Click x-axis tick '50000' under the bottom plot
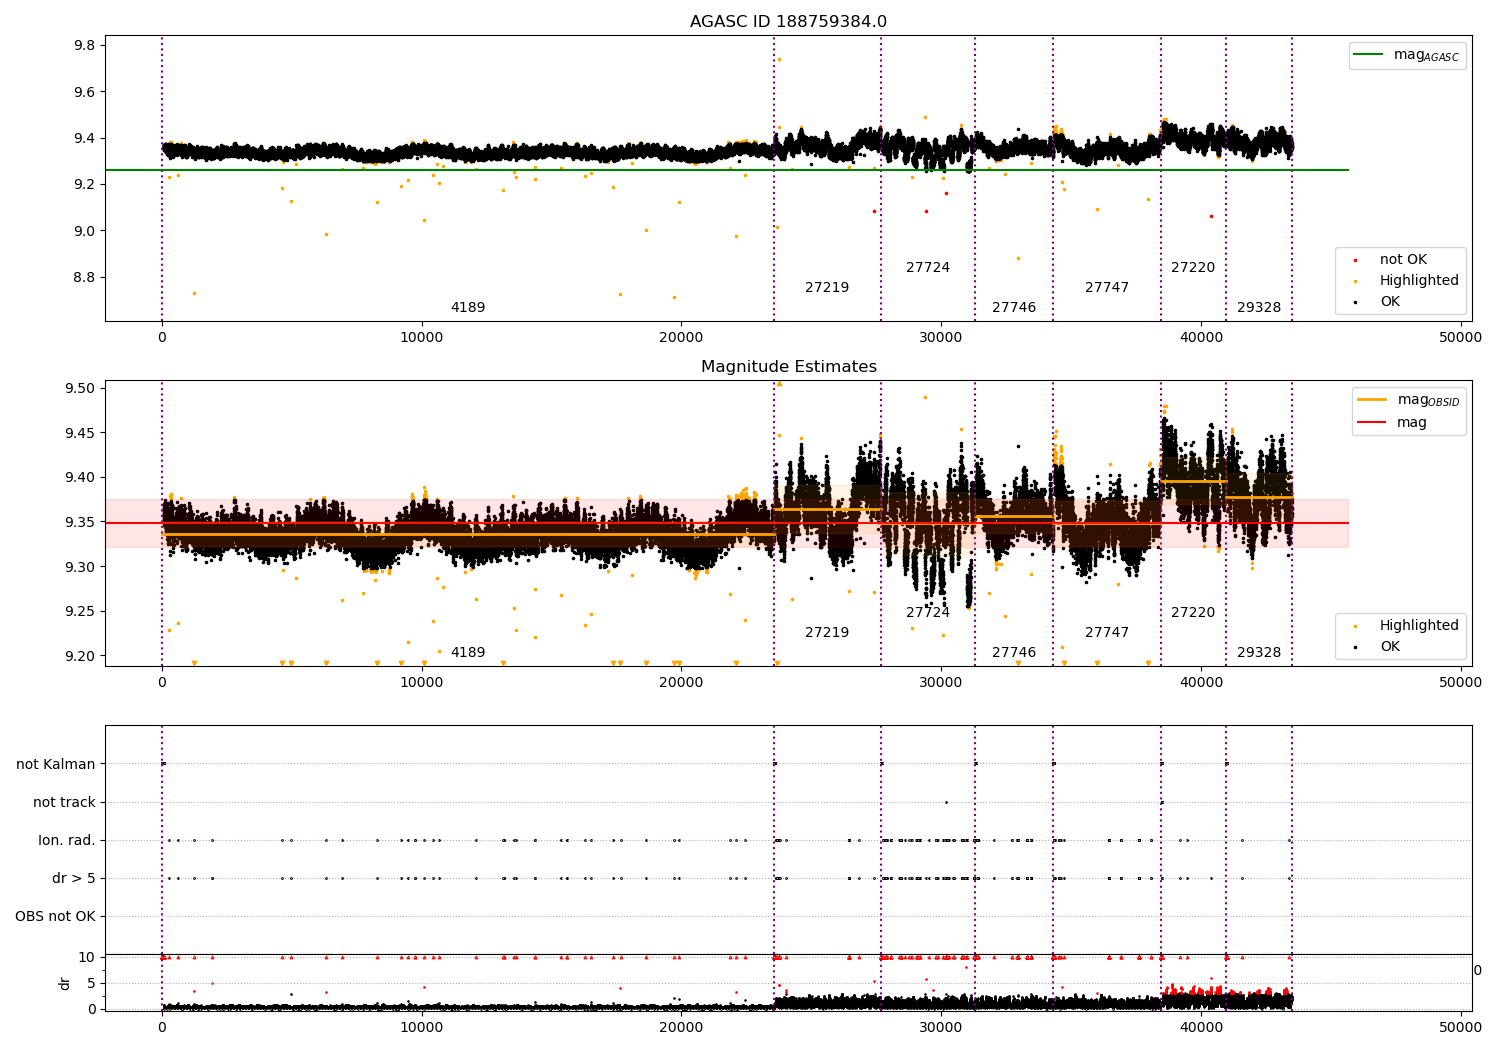Screen dimensions: 1500x1050 pos(1460,1026)
